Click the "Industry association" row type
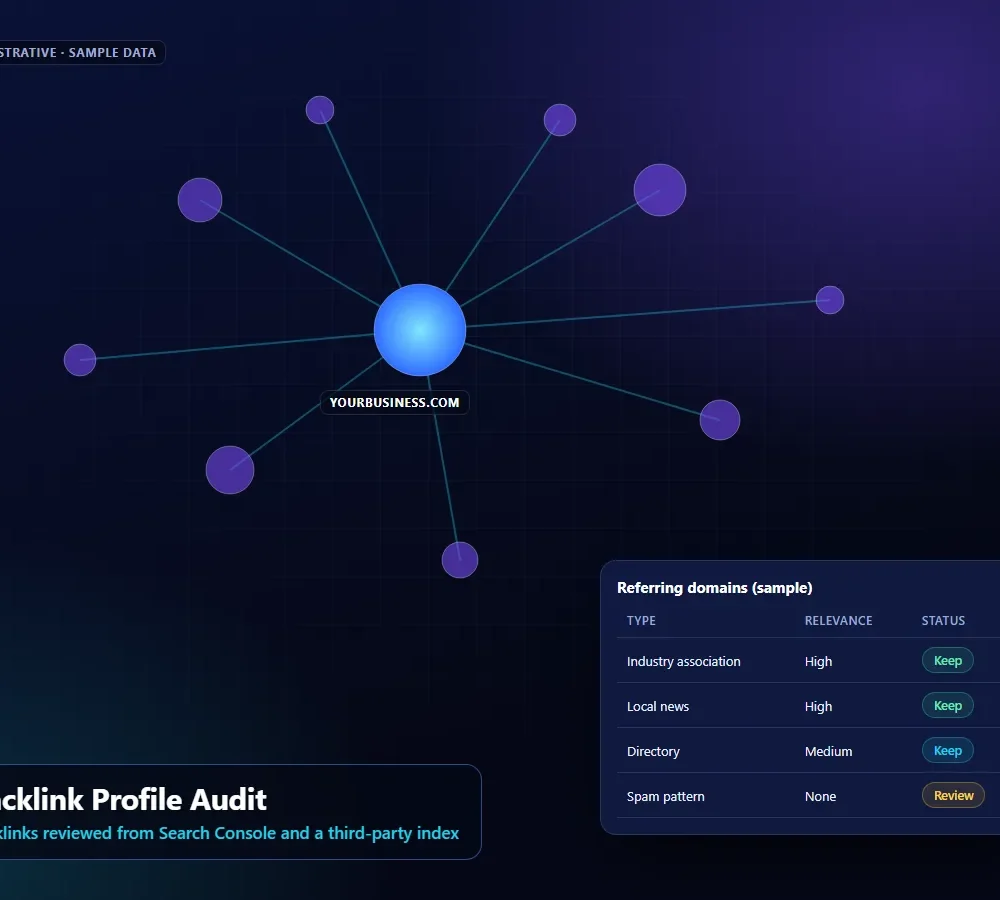 coord(683,661)
